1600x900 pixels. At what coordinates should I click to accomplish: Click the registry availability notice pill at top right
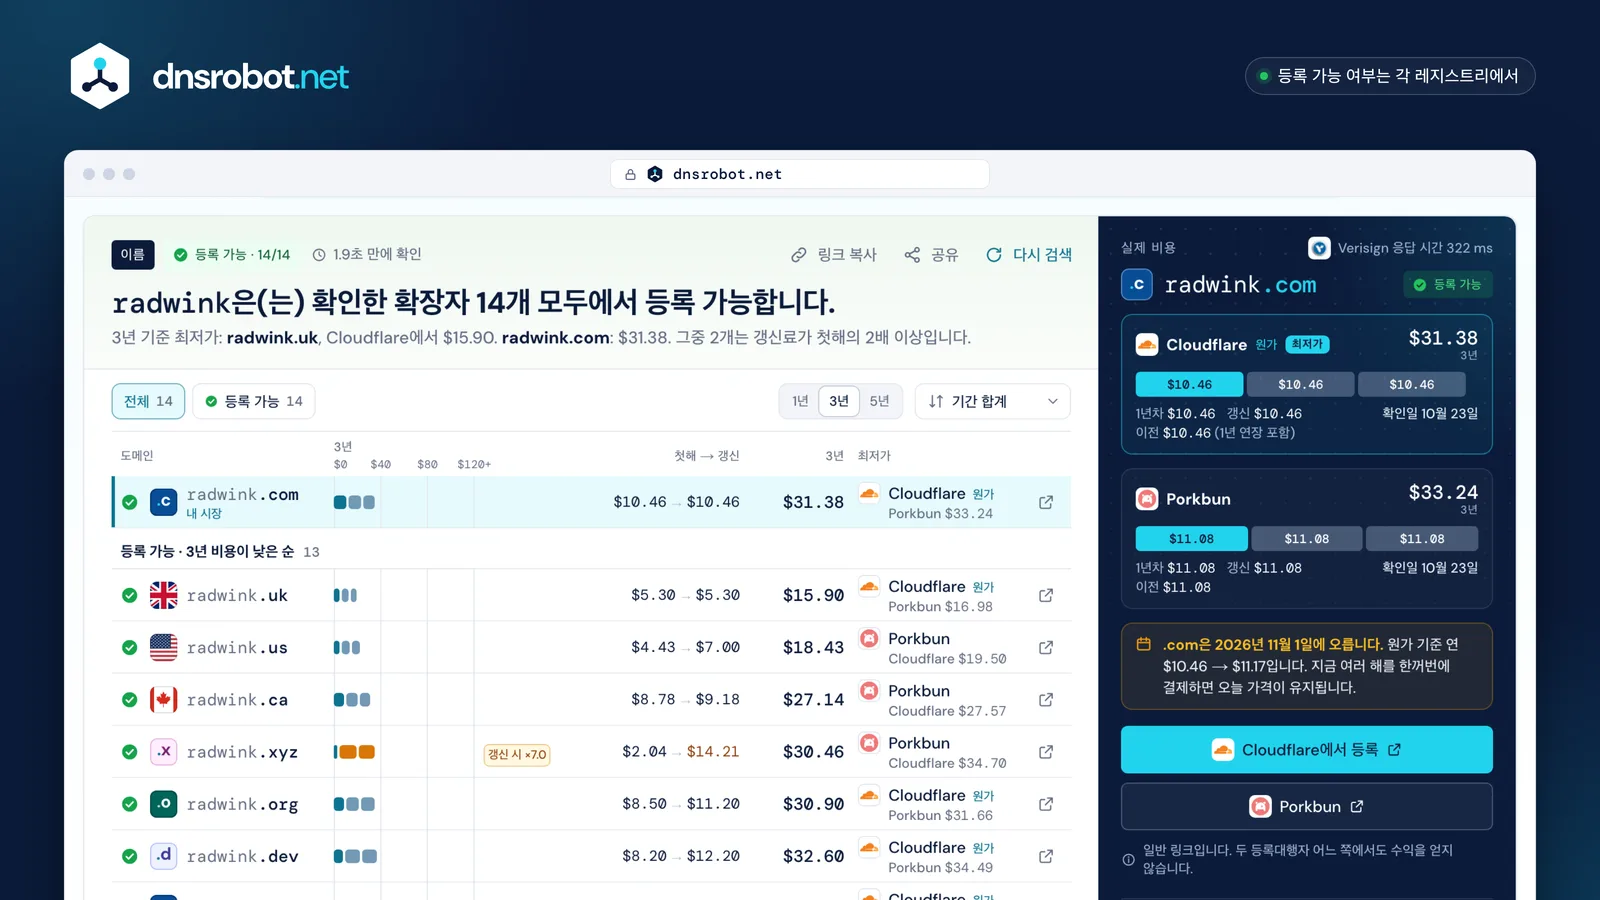pos(1390,76)
